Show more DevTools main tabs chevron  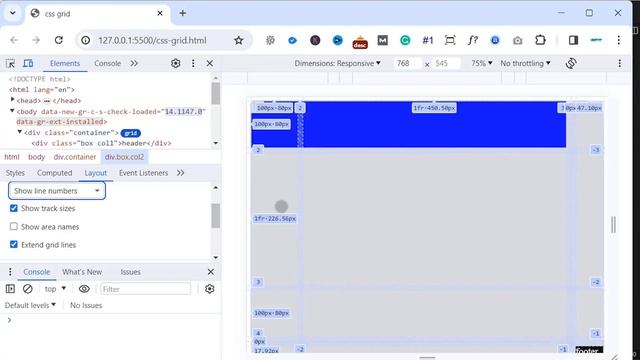134,63
